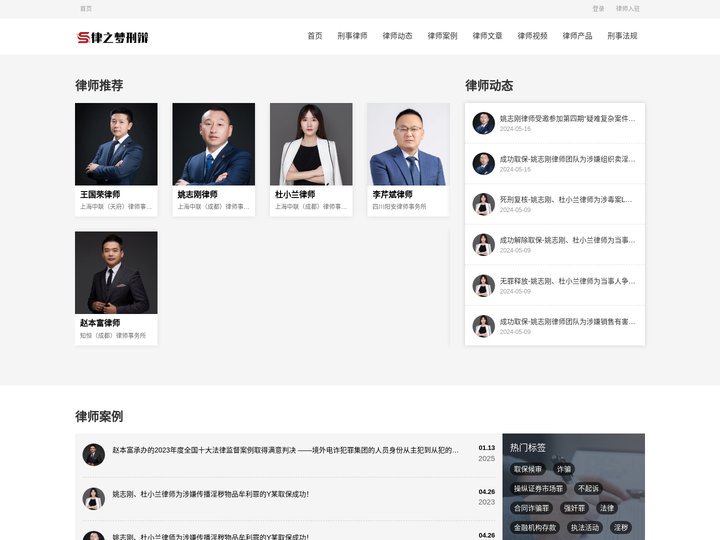
Task: Click 知恒（成都）律师事务所 firm text
Action: point(113,336)
